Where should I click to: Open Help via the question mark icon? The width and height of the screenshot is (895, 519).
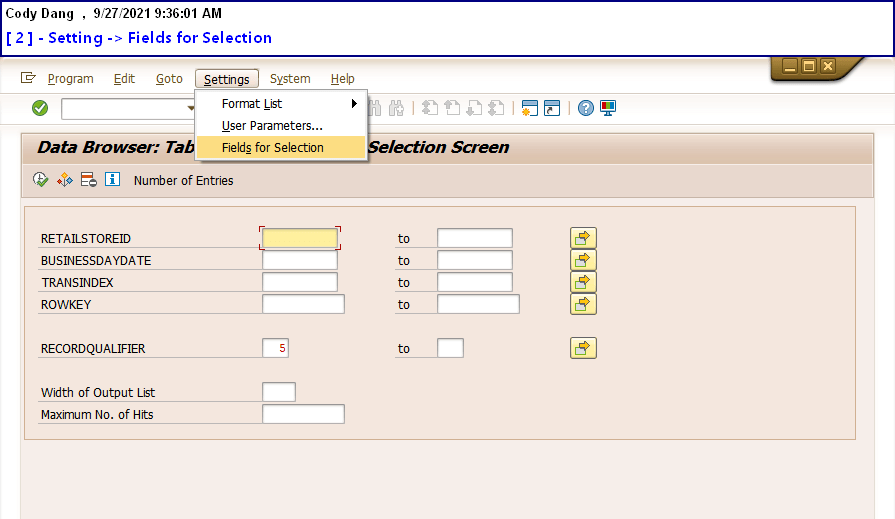(586, 108)
